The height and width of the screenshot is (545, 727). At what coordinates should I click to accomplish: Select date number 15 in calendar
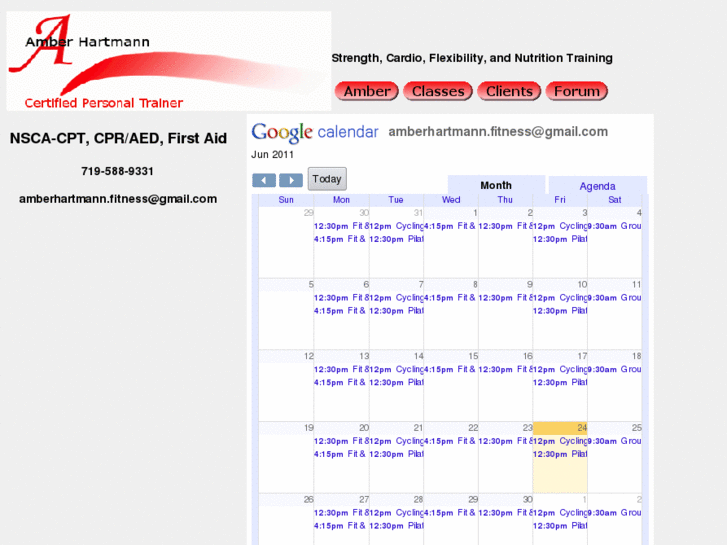point(473,356)
